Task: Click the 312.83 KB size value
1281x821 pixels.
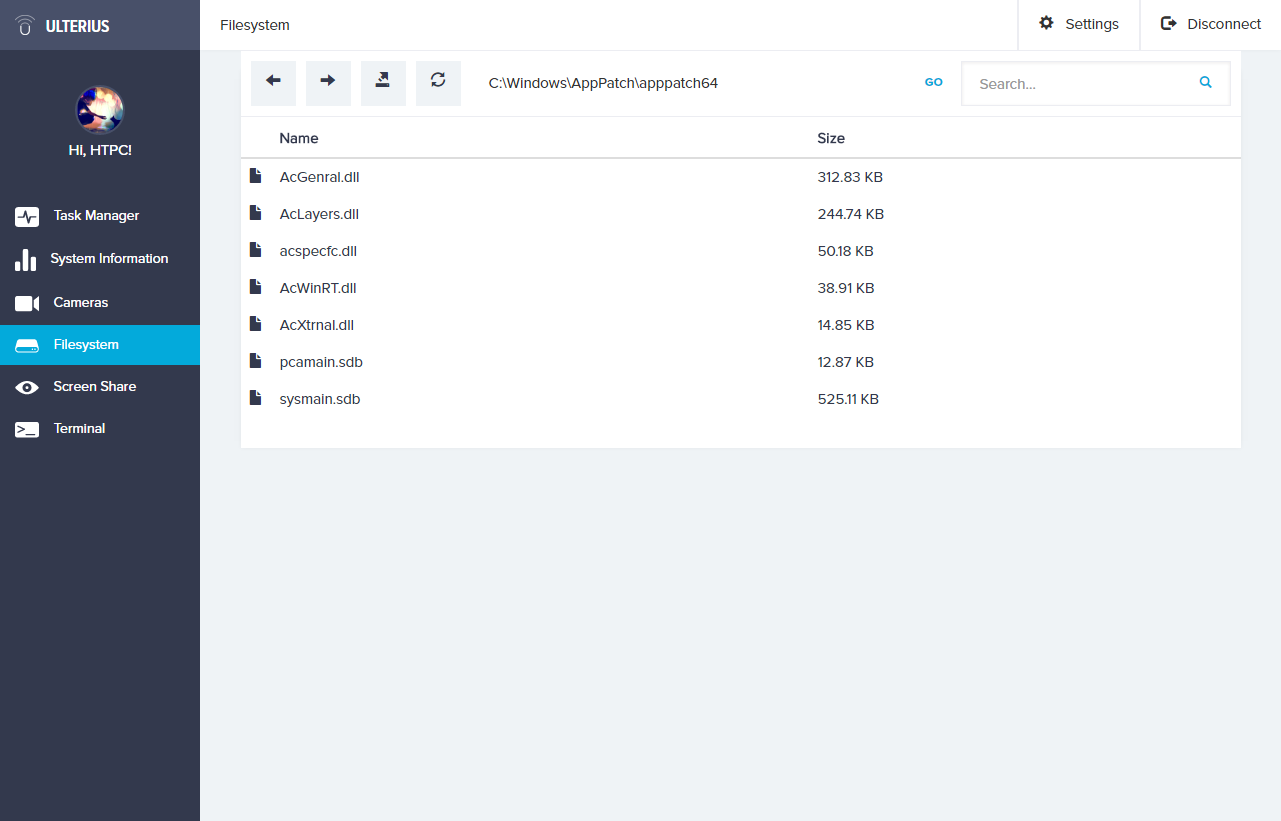Action: click(850, 177)
